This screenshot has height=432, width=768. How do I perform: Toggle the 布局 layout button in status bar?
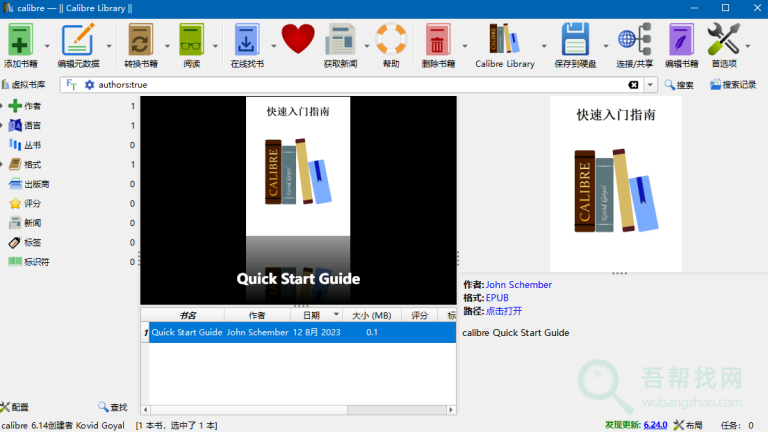tap(688, 425)
